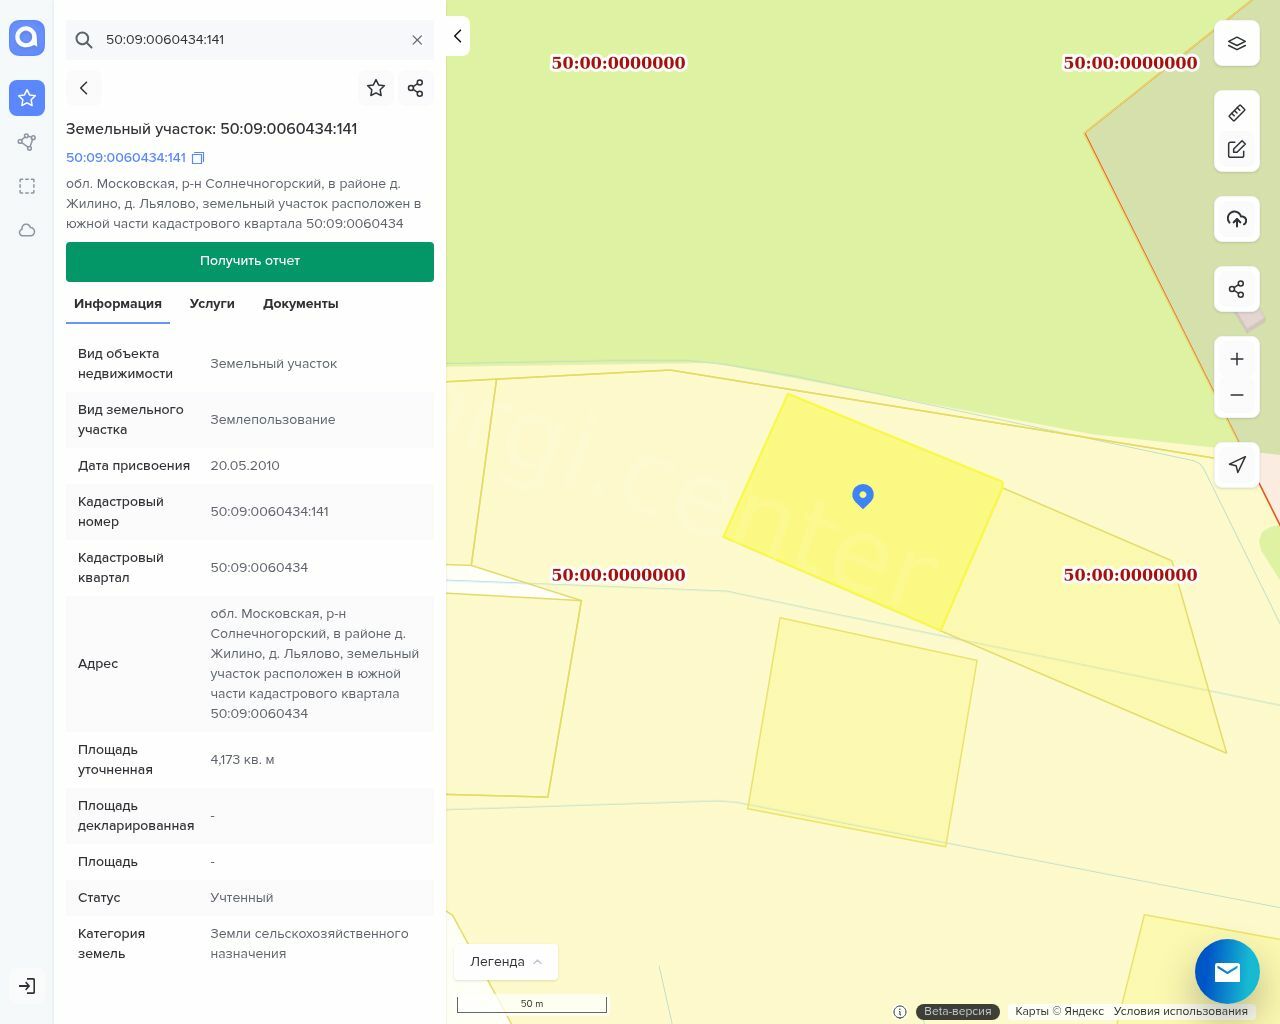Select the ruler measurement tool
The image size is (1280, 1024).
1237,113
